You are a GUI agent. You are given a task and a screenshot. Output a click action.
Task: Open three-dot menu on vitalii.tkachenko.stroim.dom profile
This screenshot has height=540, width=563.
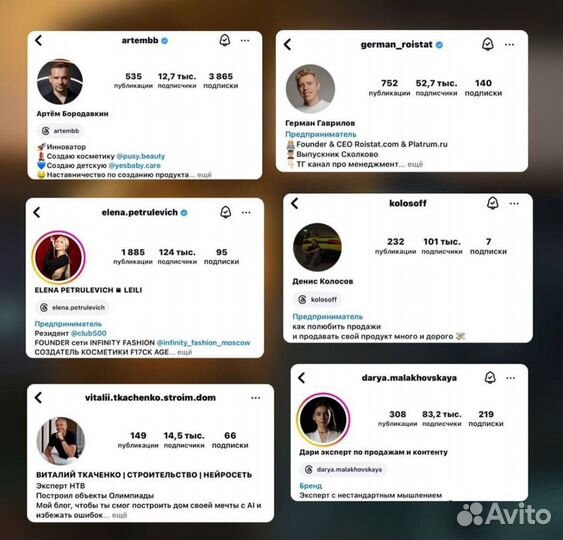pos(255,398)
